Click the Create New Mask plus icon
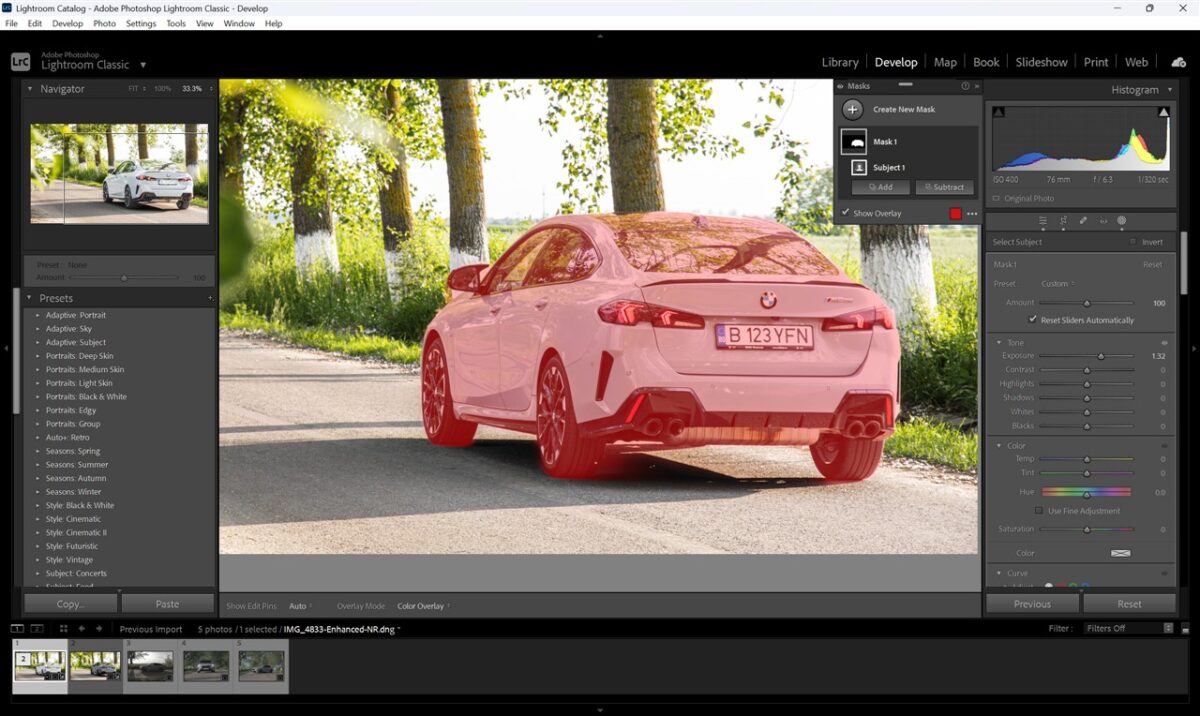1200x716 pixels. pos(852,110)
